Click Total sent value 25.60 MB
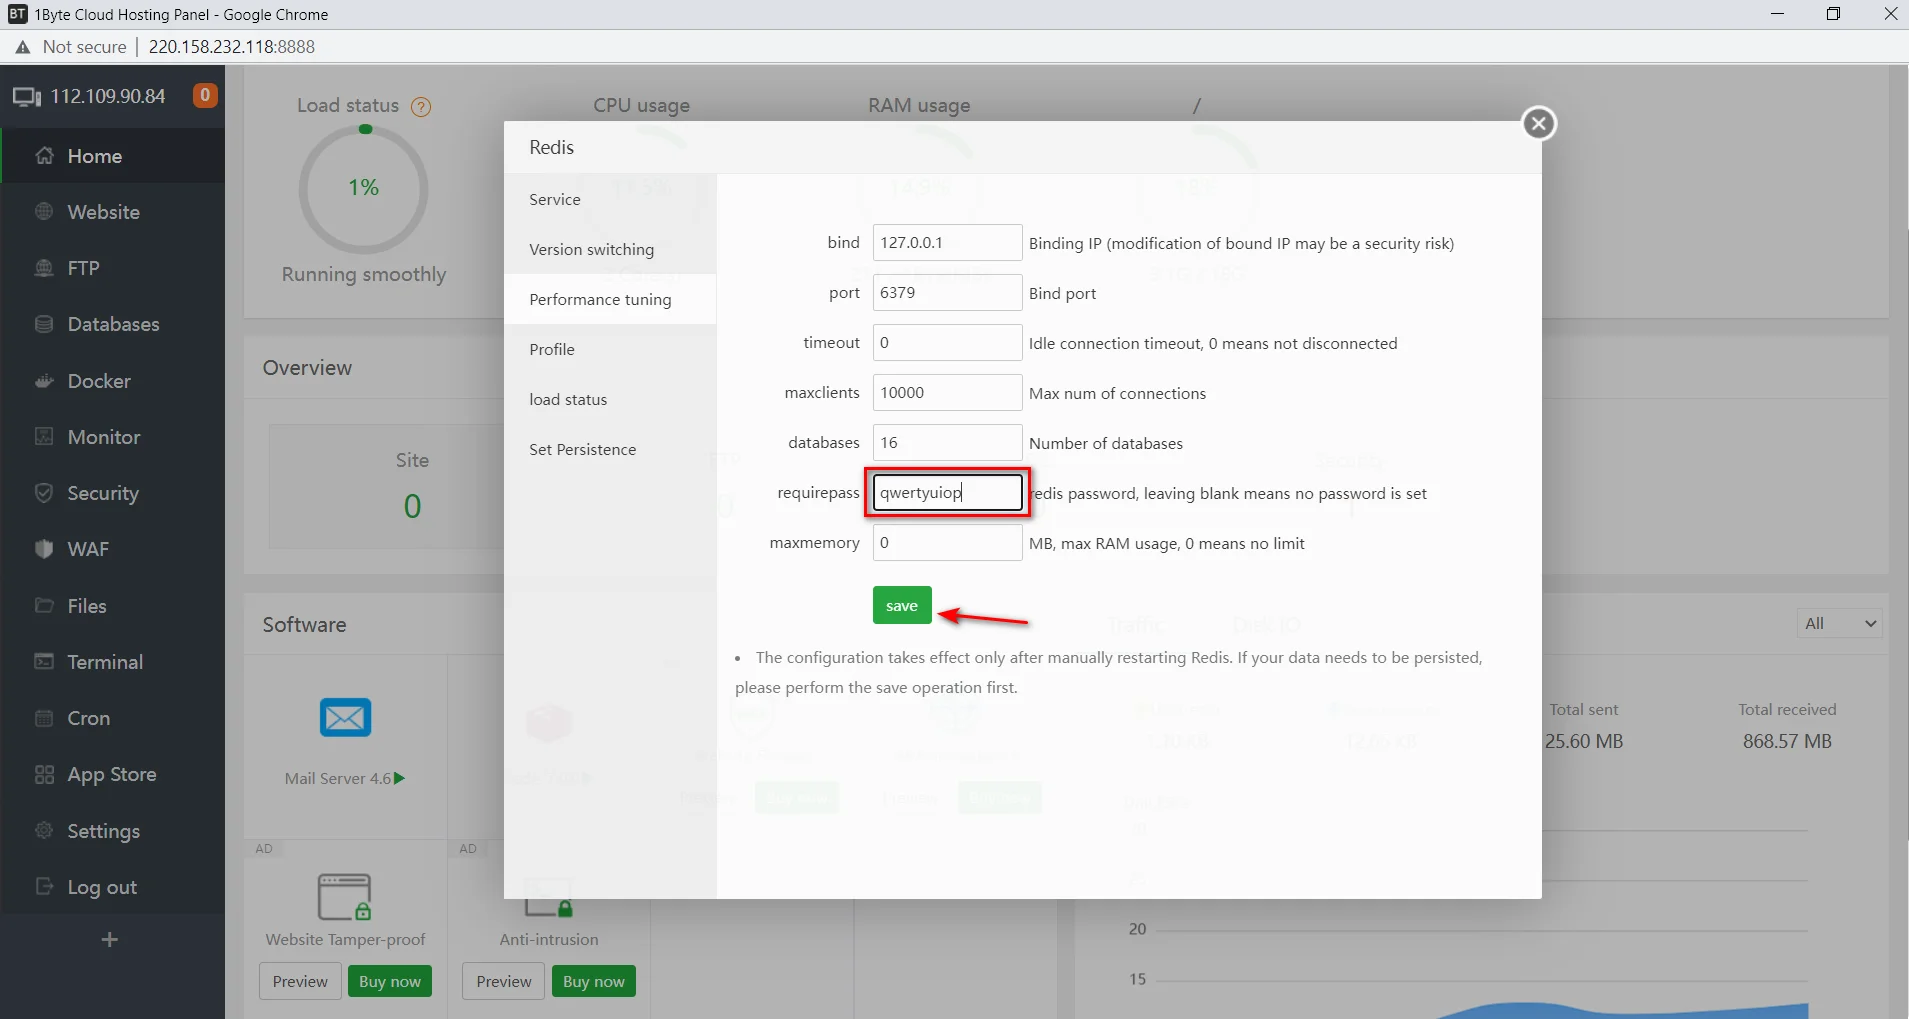 coord(1584,741)
